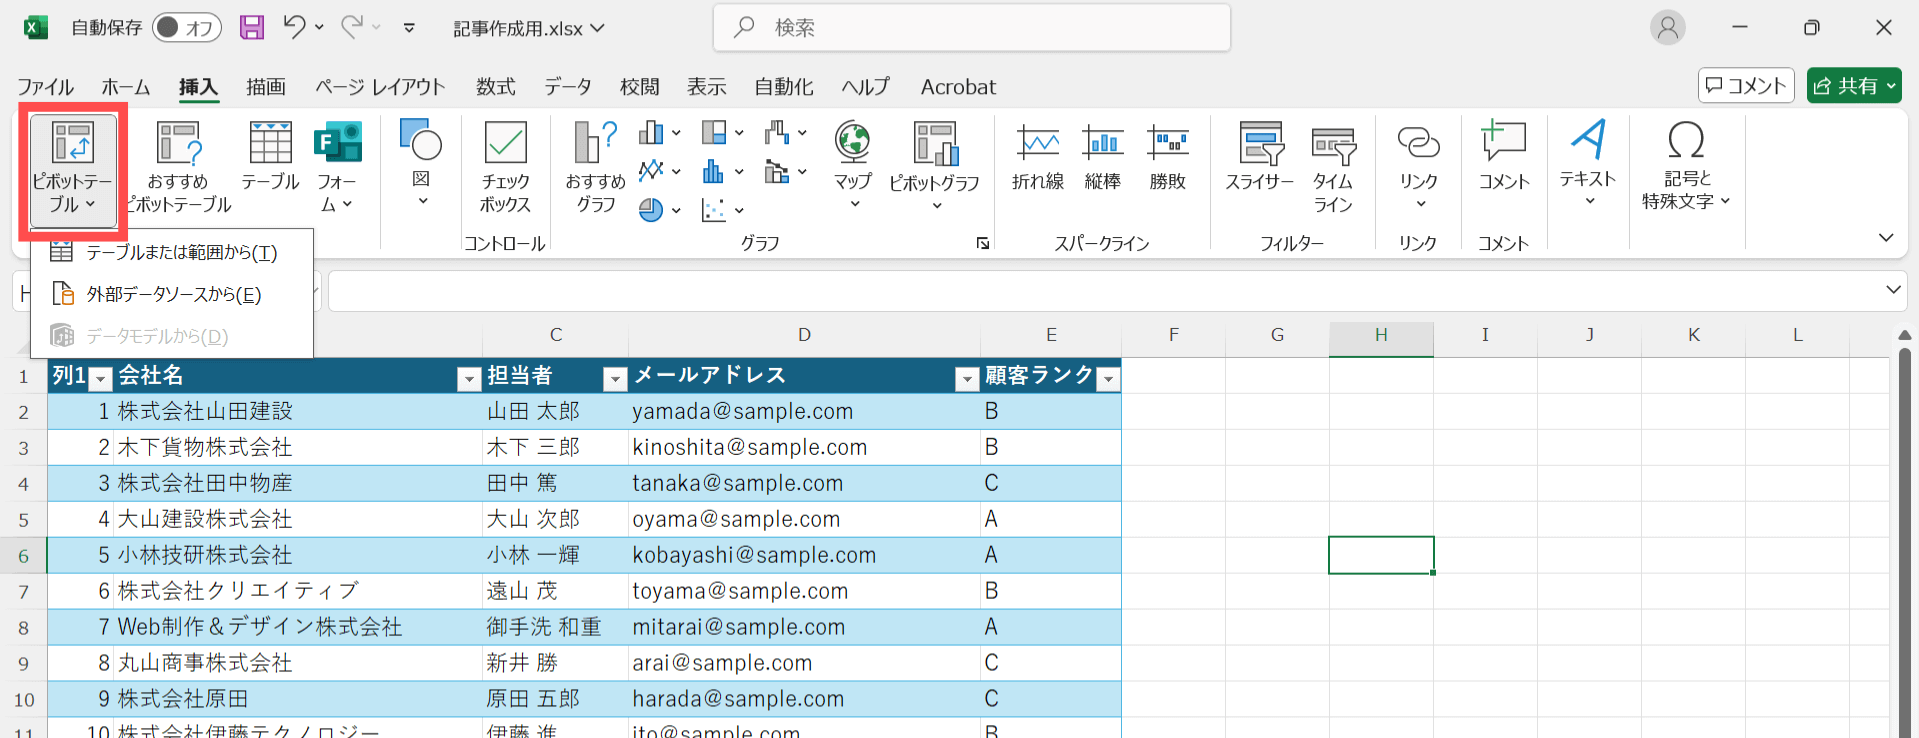Choose テーブルまたは範囲から menu item
Image resolution: width=1919 pixels, height=738 pixels.
tap(172, 252)
